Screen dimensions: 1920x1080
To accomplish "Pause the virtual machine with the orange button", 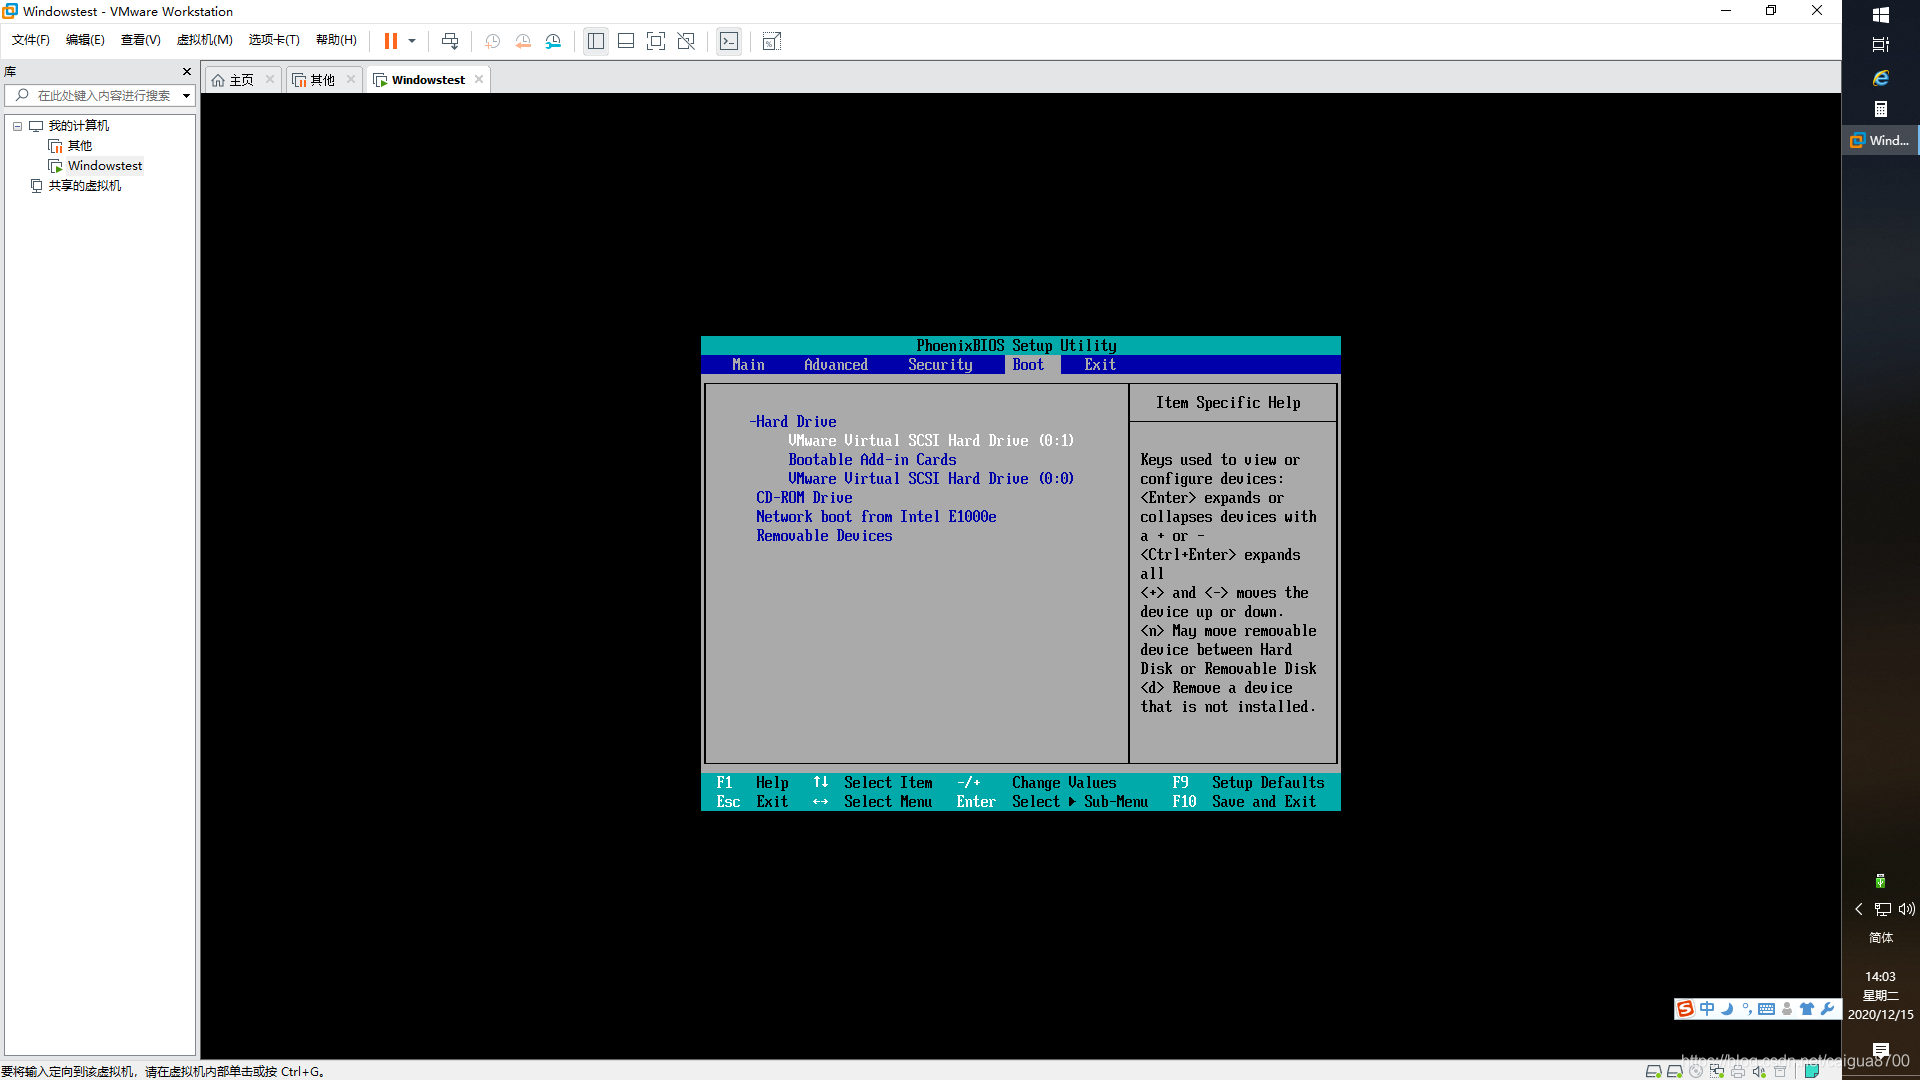I will click(391, 41).
